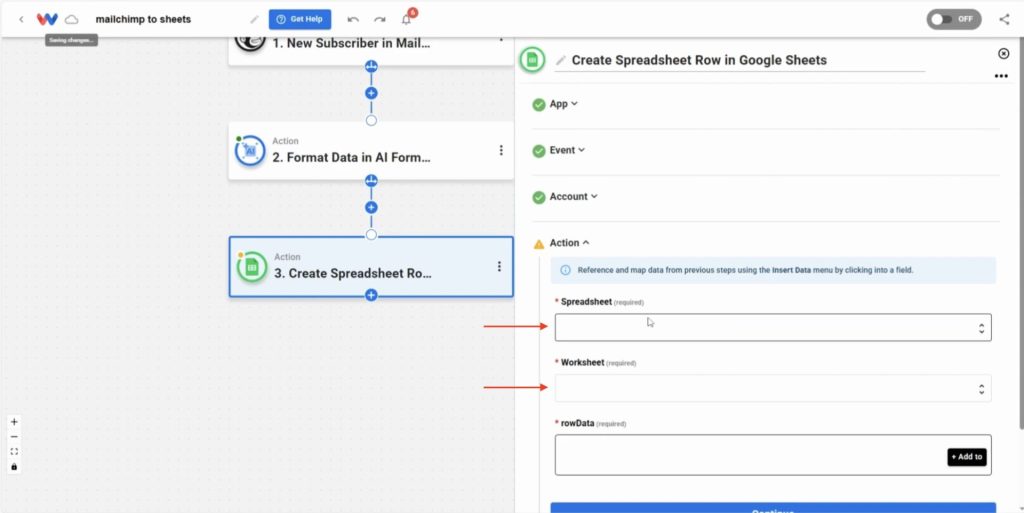Lock the canvas with padlock icon
1024x513 pixels.
click(x=14, y=467)
